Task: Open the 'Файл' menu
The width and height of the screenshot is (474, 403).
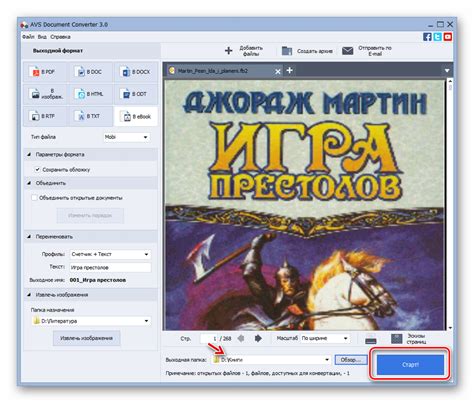Action: [x=28, y=37]
